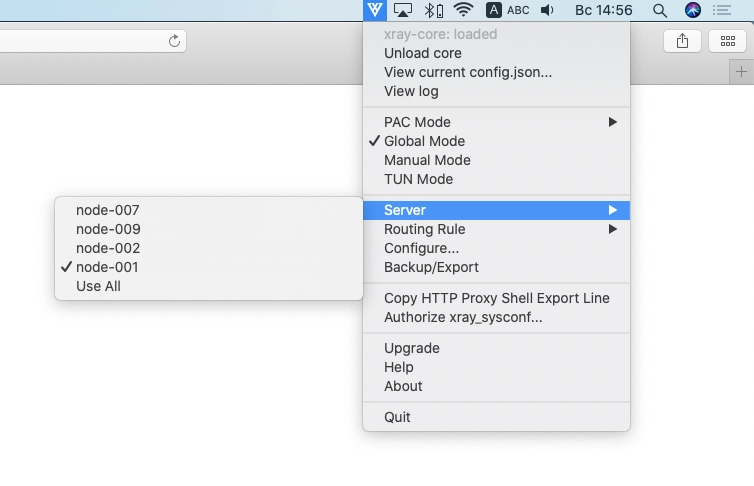Show Safari tab overview grid
754x486 pixels.
[728, 41]
